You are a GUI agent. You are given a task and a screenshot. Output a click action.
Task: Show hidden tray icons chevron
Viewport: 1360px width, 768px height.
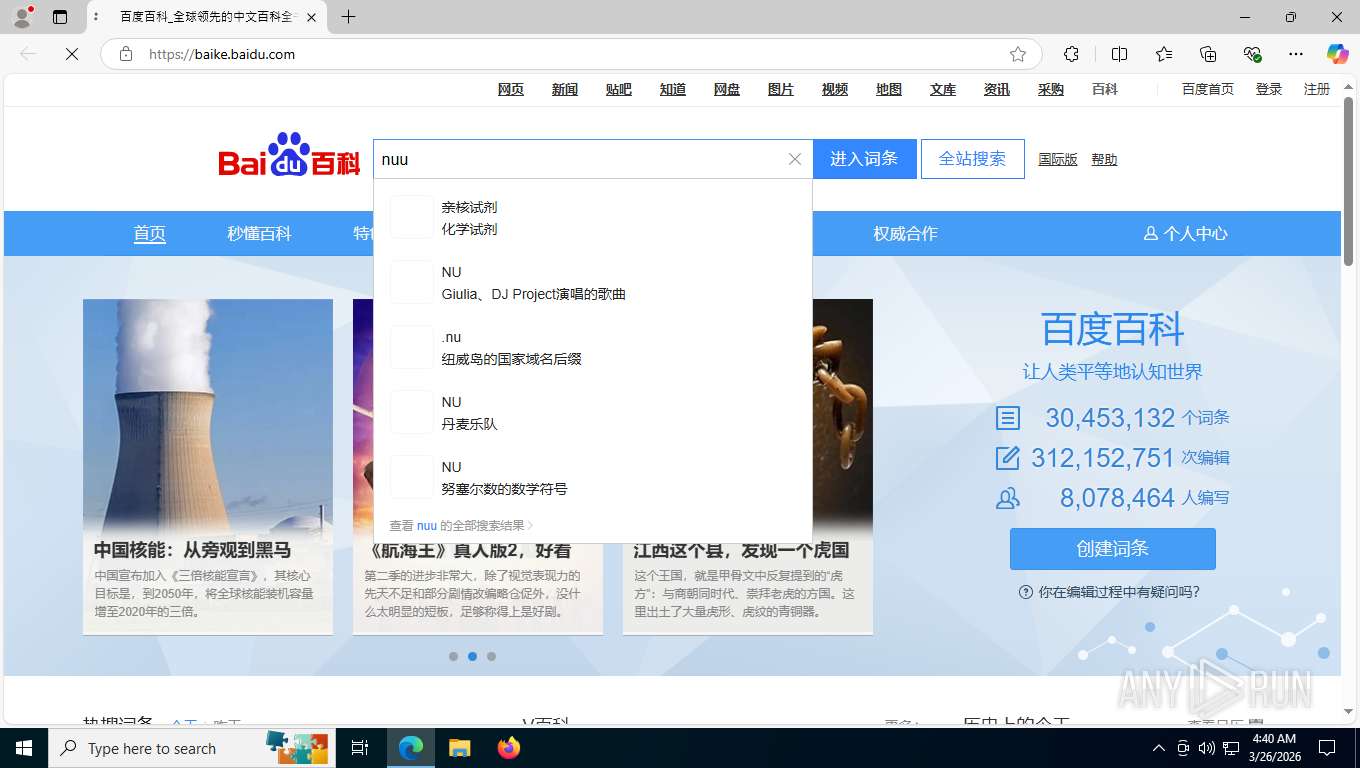(1159, 748)
